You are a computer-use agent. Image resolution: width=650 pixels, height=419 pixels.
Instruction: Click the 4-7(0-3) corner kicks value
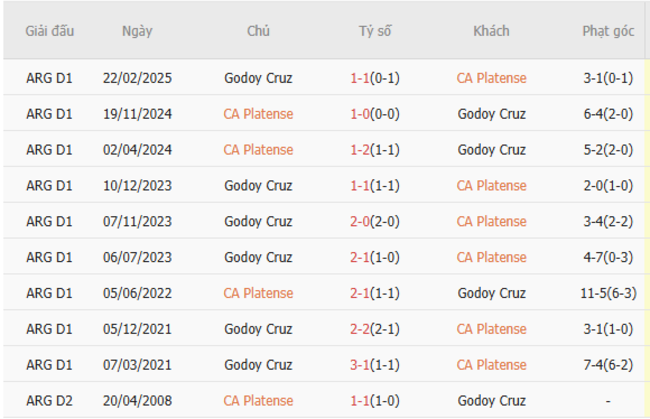tap(608, 257)
